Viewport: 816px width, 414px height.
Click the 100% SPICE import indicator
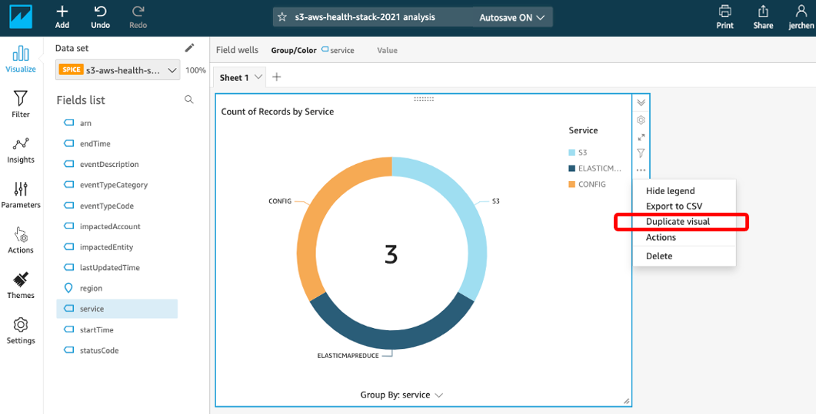pyautogui.click(x=196, y=70)
